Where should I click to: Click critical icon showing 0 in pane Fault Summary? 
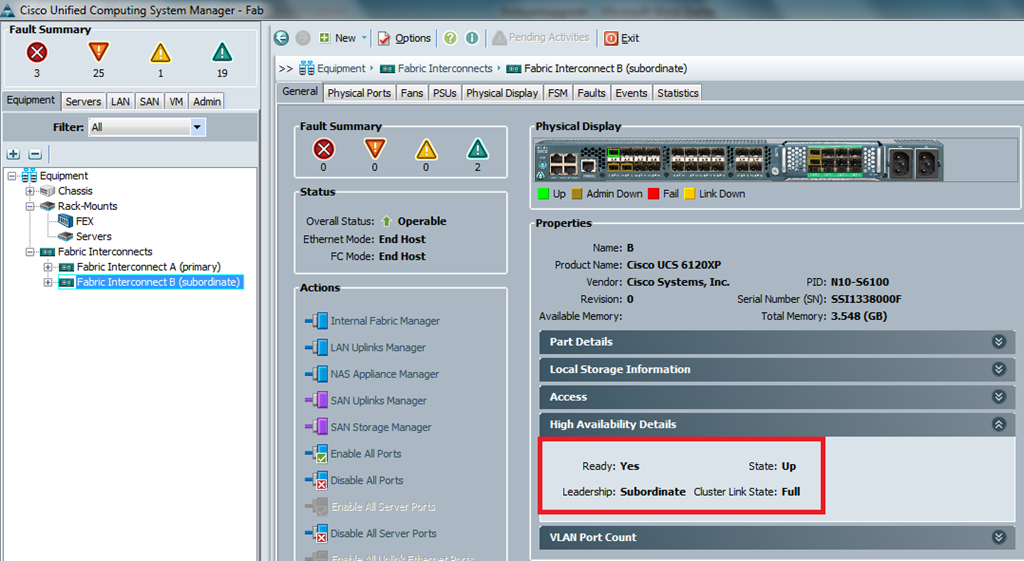[323, 150]
